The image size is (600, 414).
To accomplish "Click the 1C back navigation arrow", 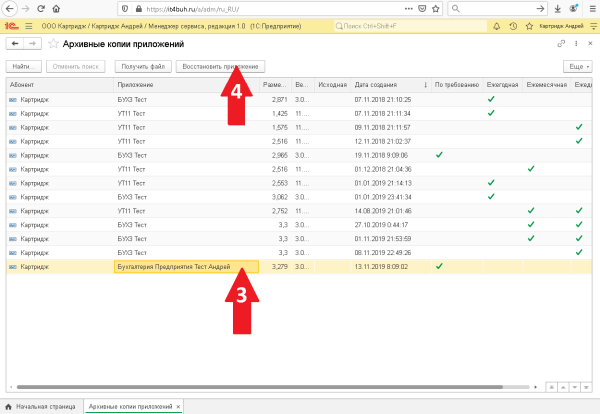I will tap(14, 44).
